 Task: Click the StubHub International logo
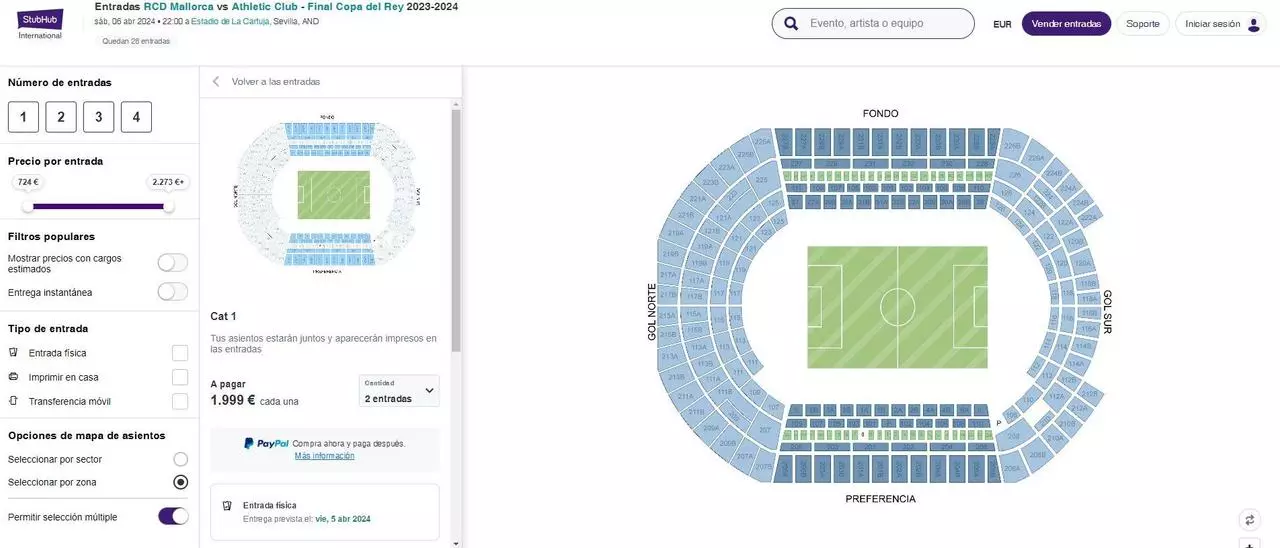40,23
